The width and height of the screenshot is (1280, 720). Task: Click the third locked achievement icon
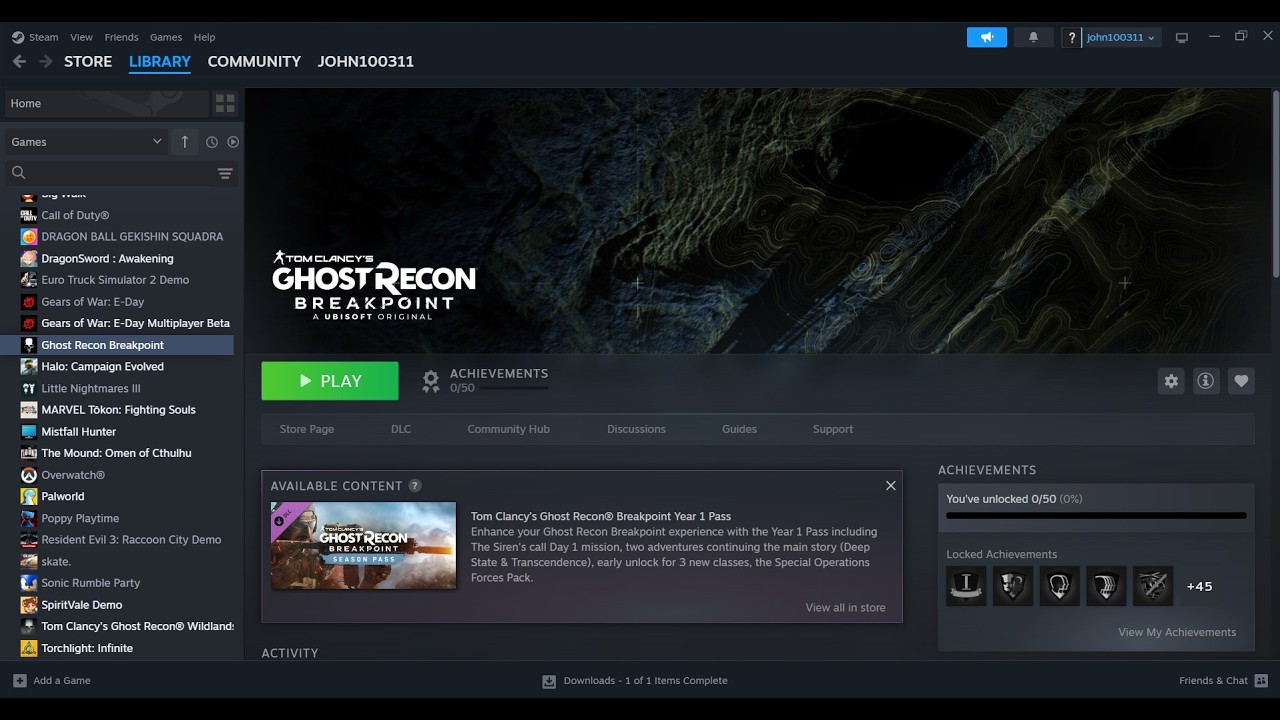[1059, 586]
